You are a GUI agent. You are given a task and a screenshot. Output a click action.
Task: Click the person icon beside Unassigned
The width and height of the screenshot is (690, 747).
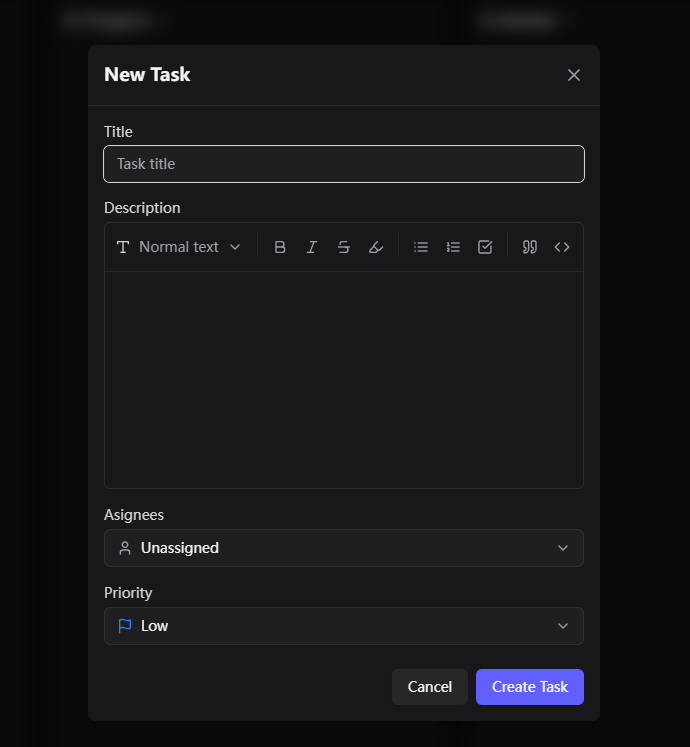click(125, 548)
